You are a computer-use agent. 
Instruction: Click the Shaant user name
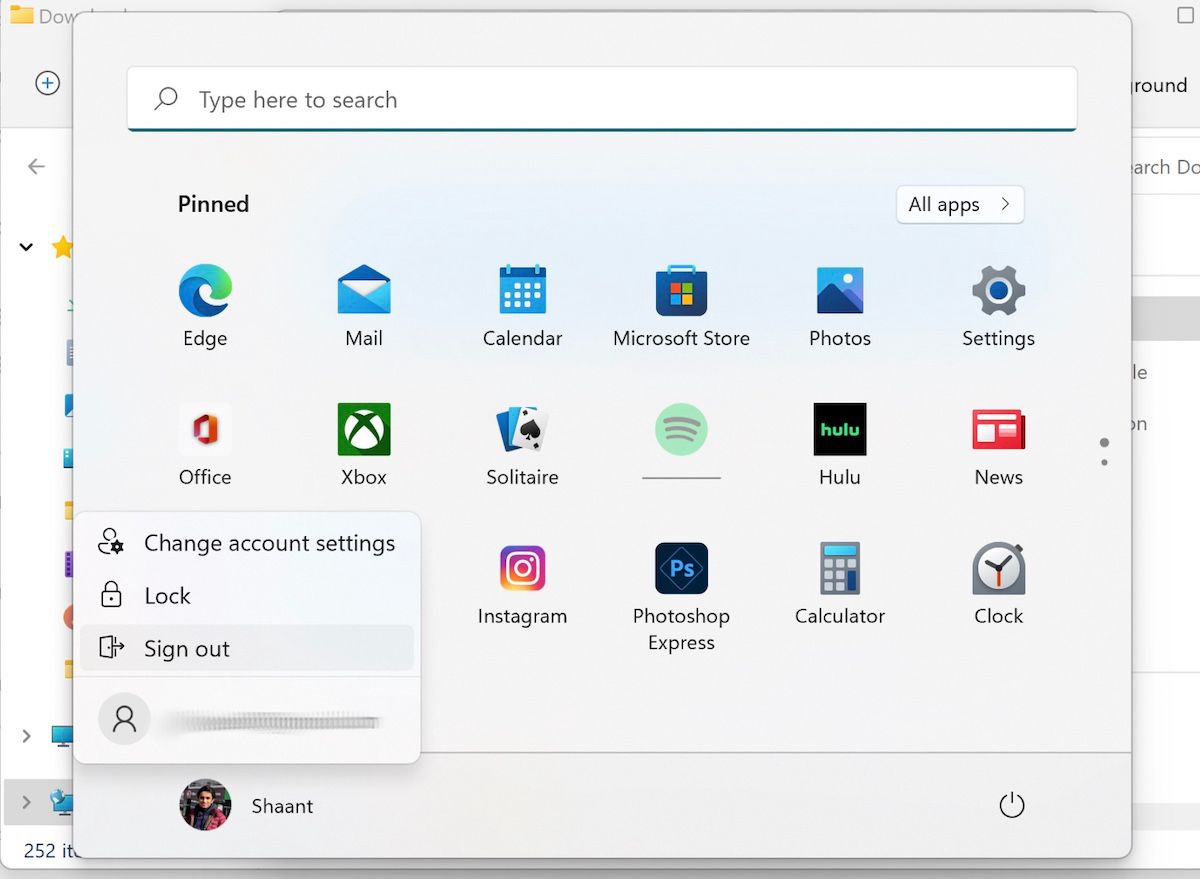(282, 806)
